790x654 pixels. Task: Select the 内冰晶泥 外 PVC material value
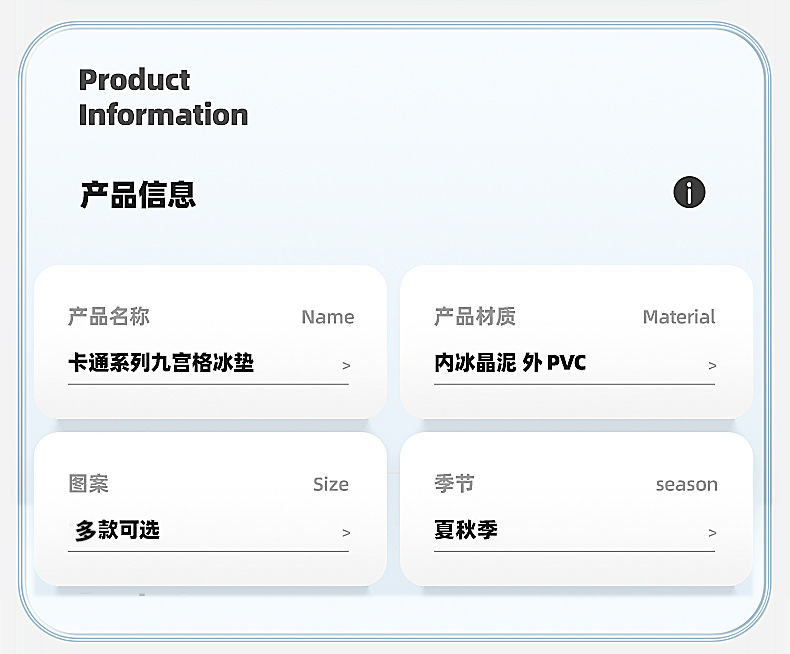coord(510,363)
